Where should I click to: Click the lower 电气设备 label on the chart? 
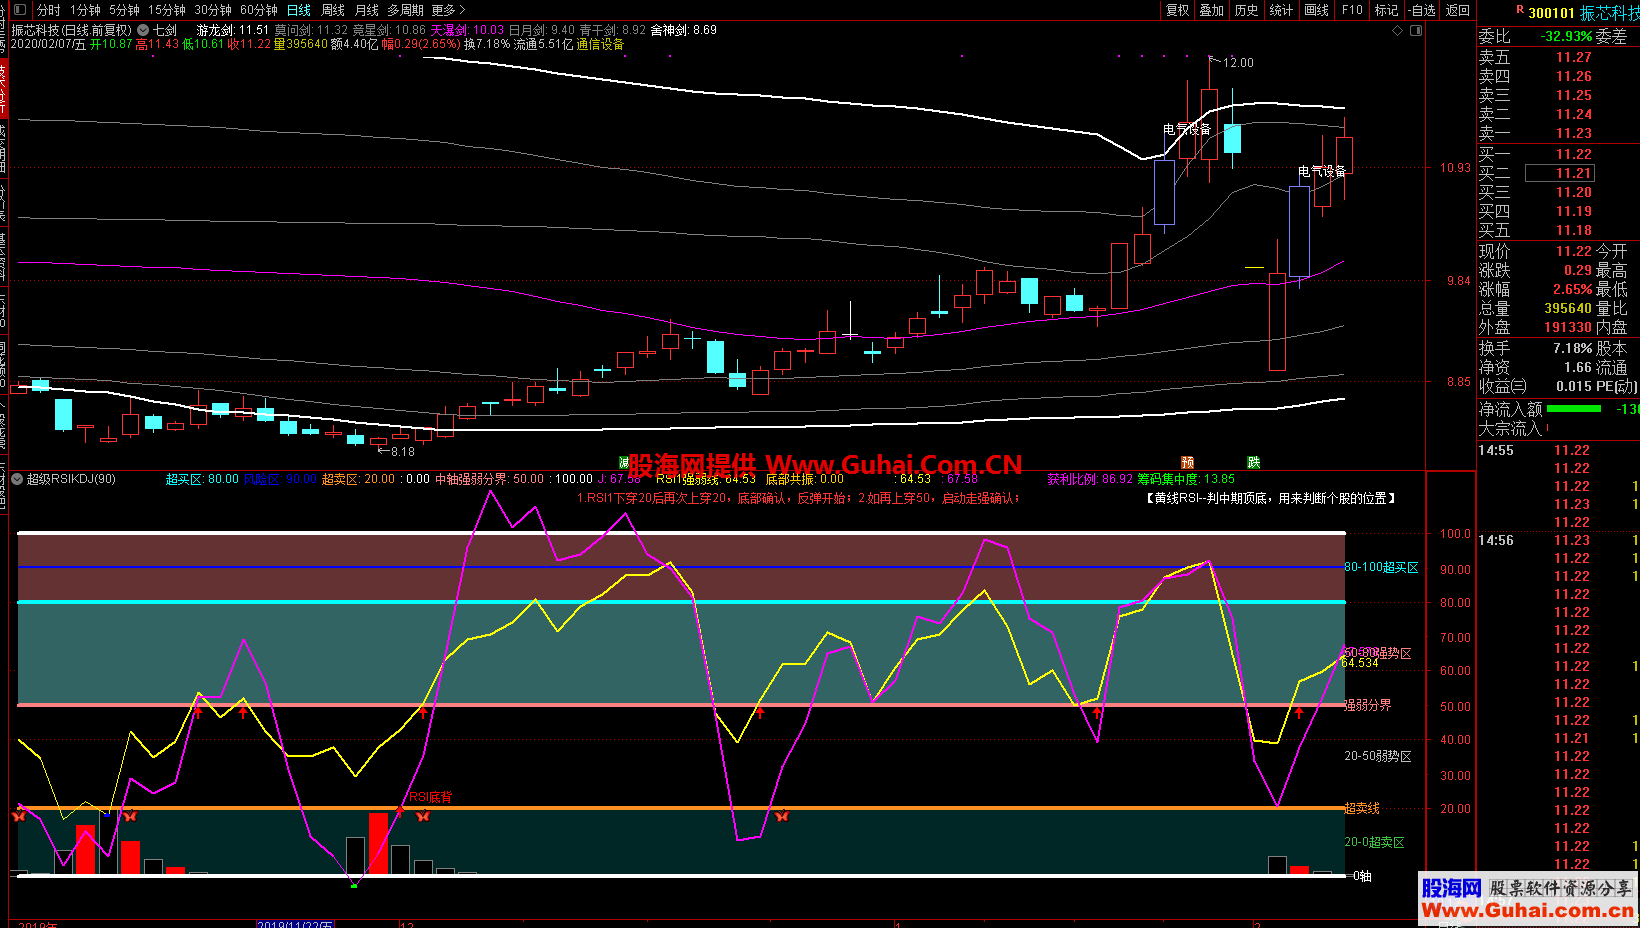click(1322, 171)
